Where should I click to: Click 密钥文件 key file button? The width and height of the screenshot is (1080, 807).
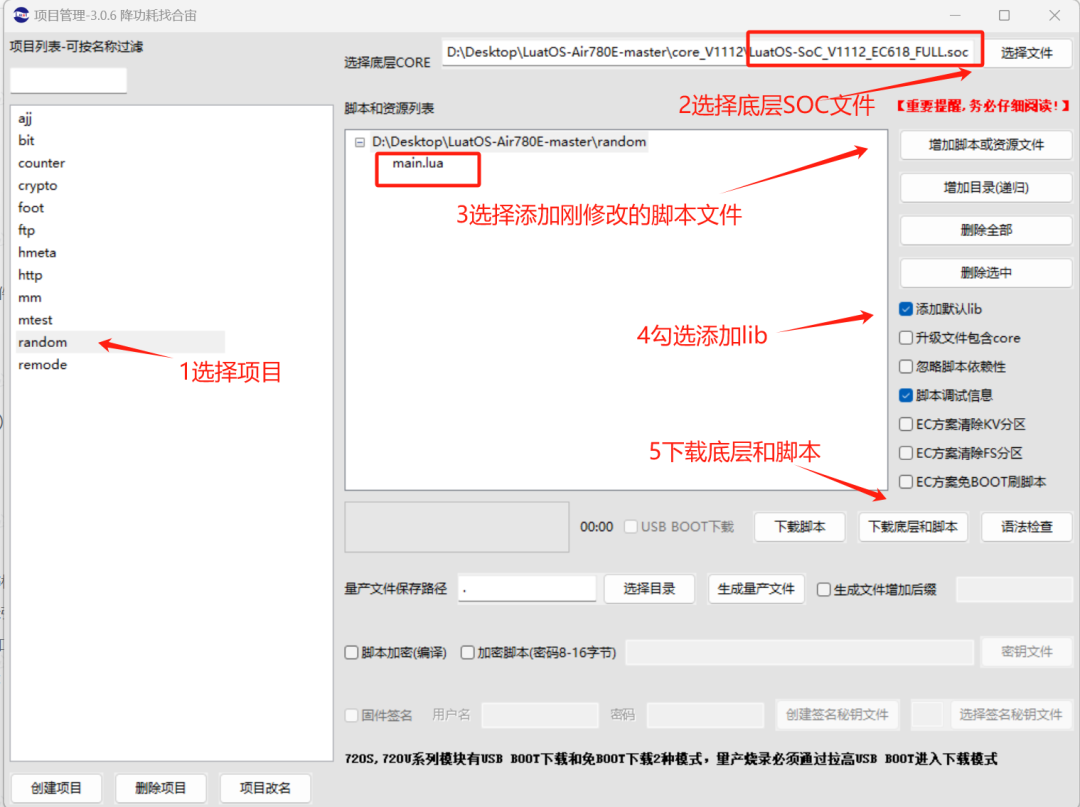click(1027, 652)
